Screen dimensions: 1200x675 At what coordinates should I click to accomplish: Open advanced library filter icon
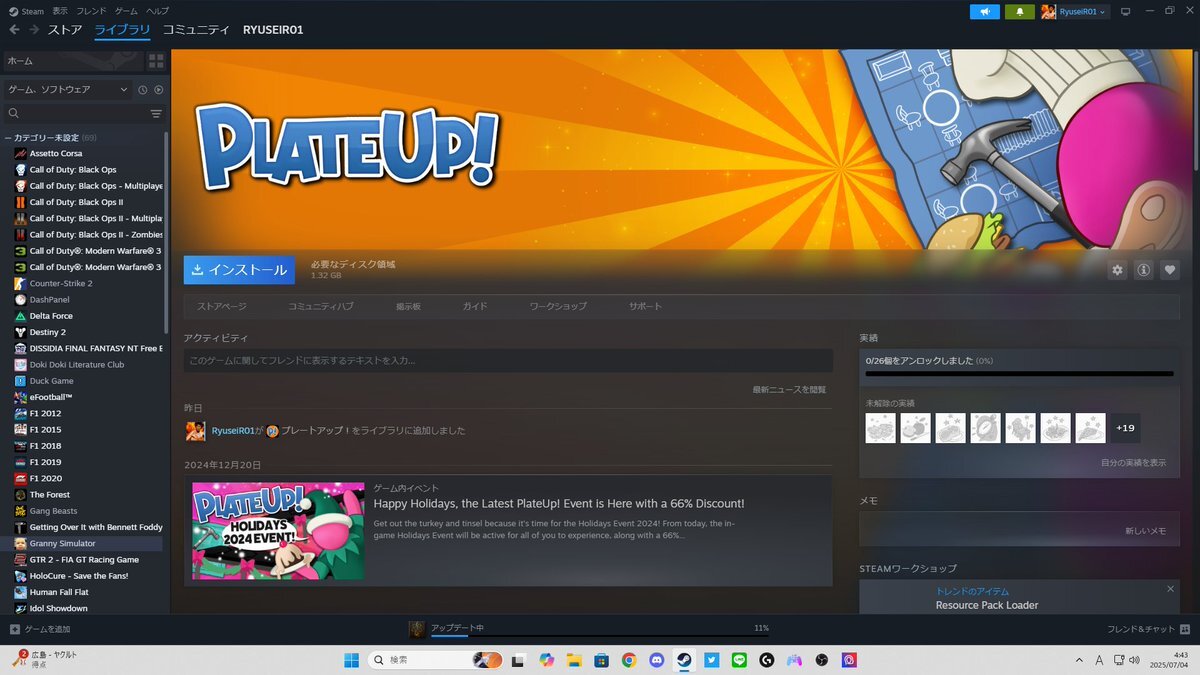point(156,114)
